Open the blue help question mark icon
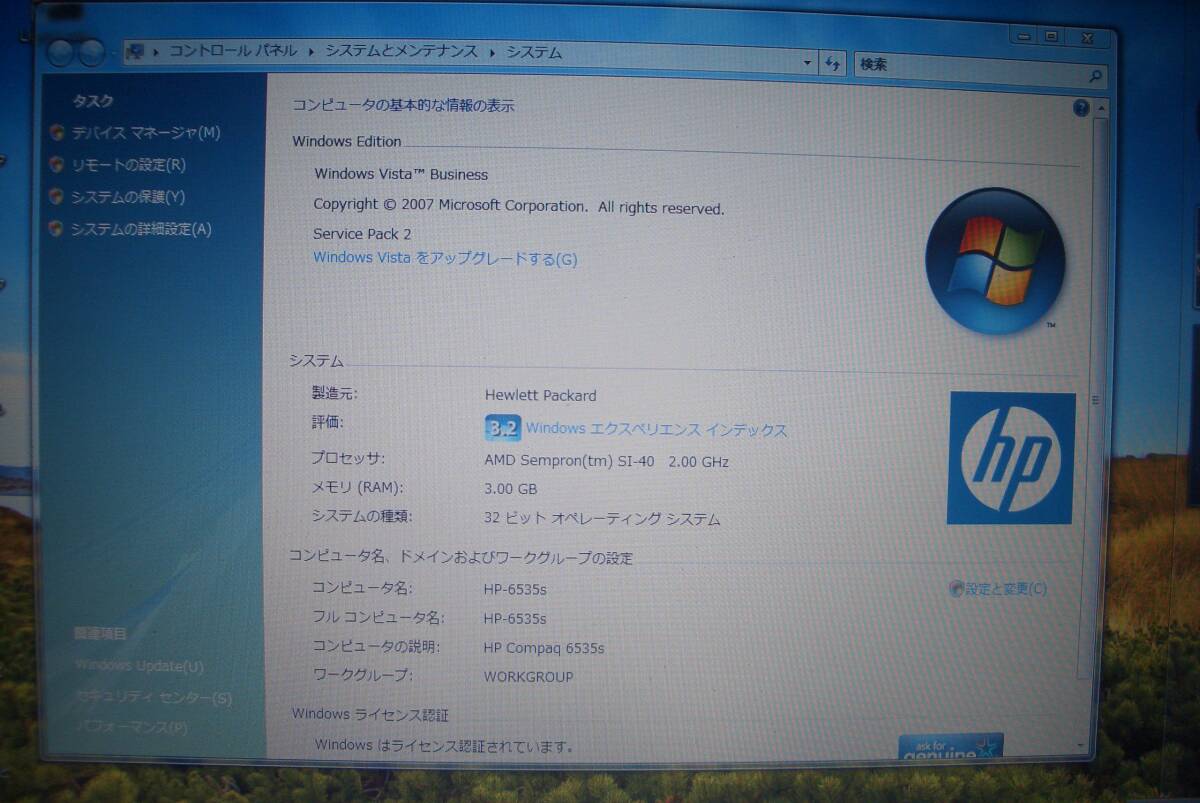This screenshot has width=1200, height=803. point(1081,108)
